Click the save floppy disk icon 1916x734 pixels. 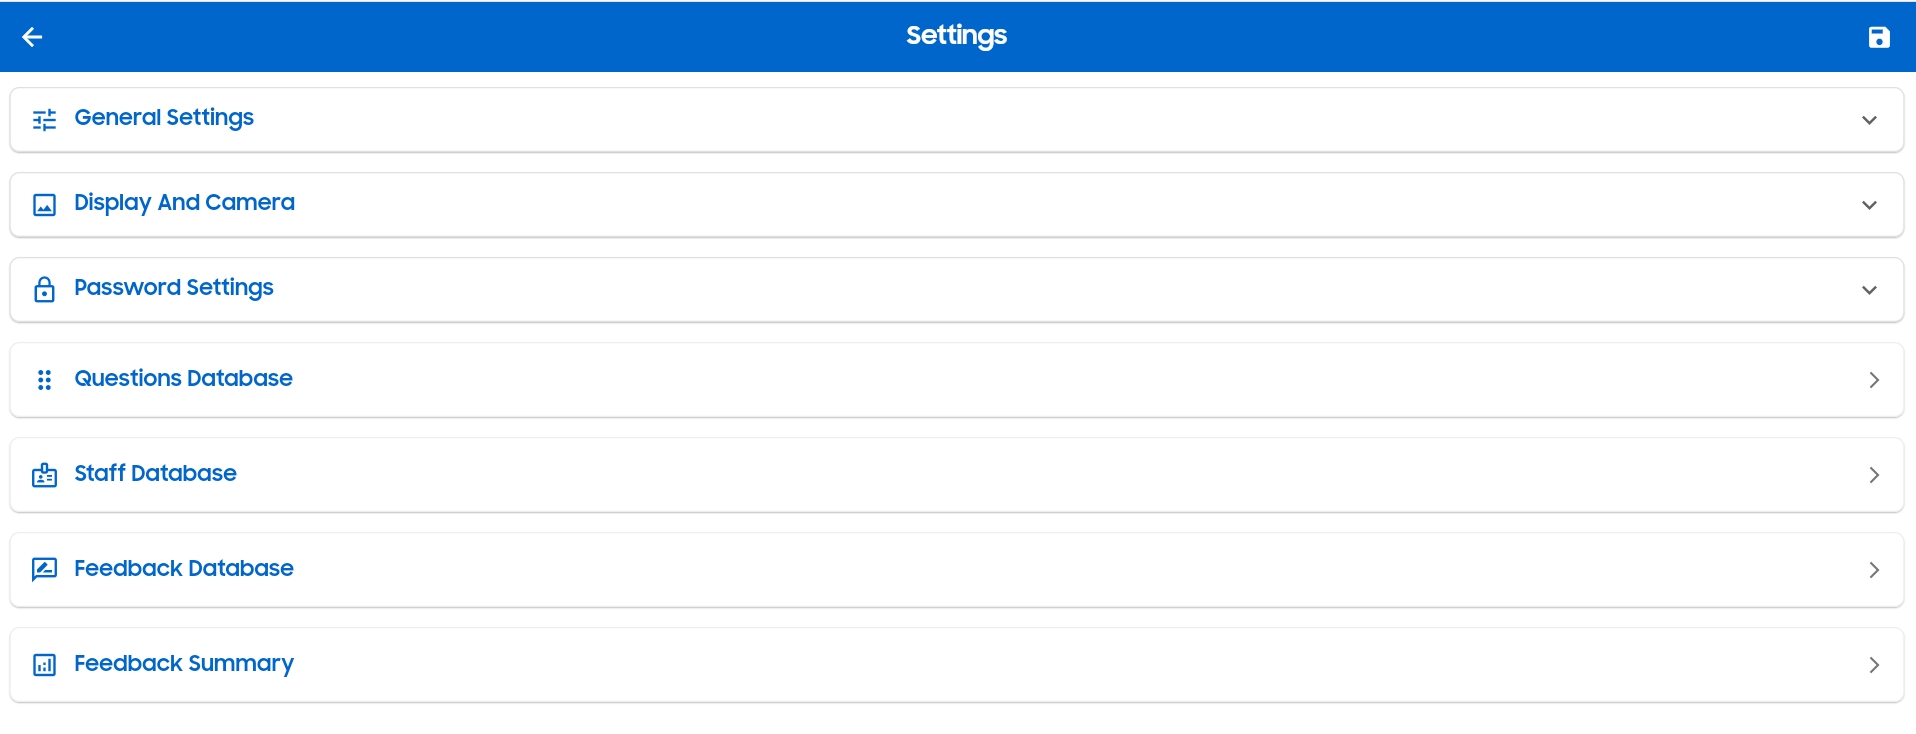coord(1879,37)
